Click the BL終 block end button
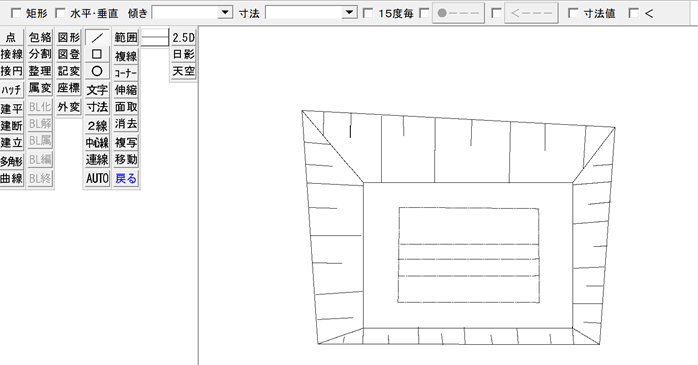The width and height of the screenshot is (698, 365). [40, 178]
